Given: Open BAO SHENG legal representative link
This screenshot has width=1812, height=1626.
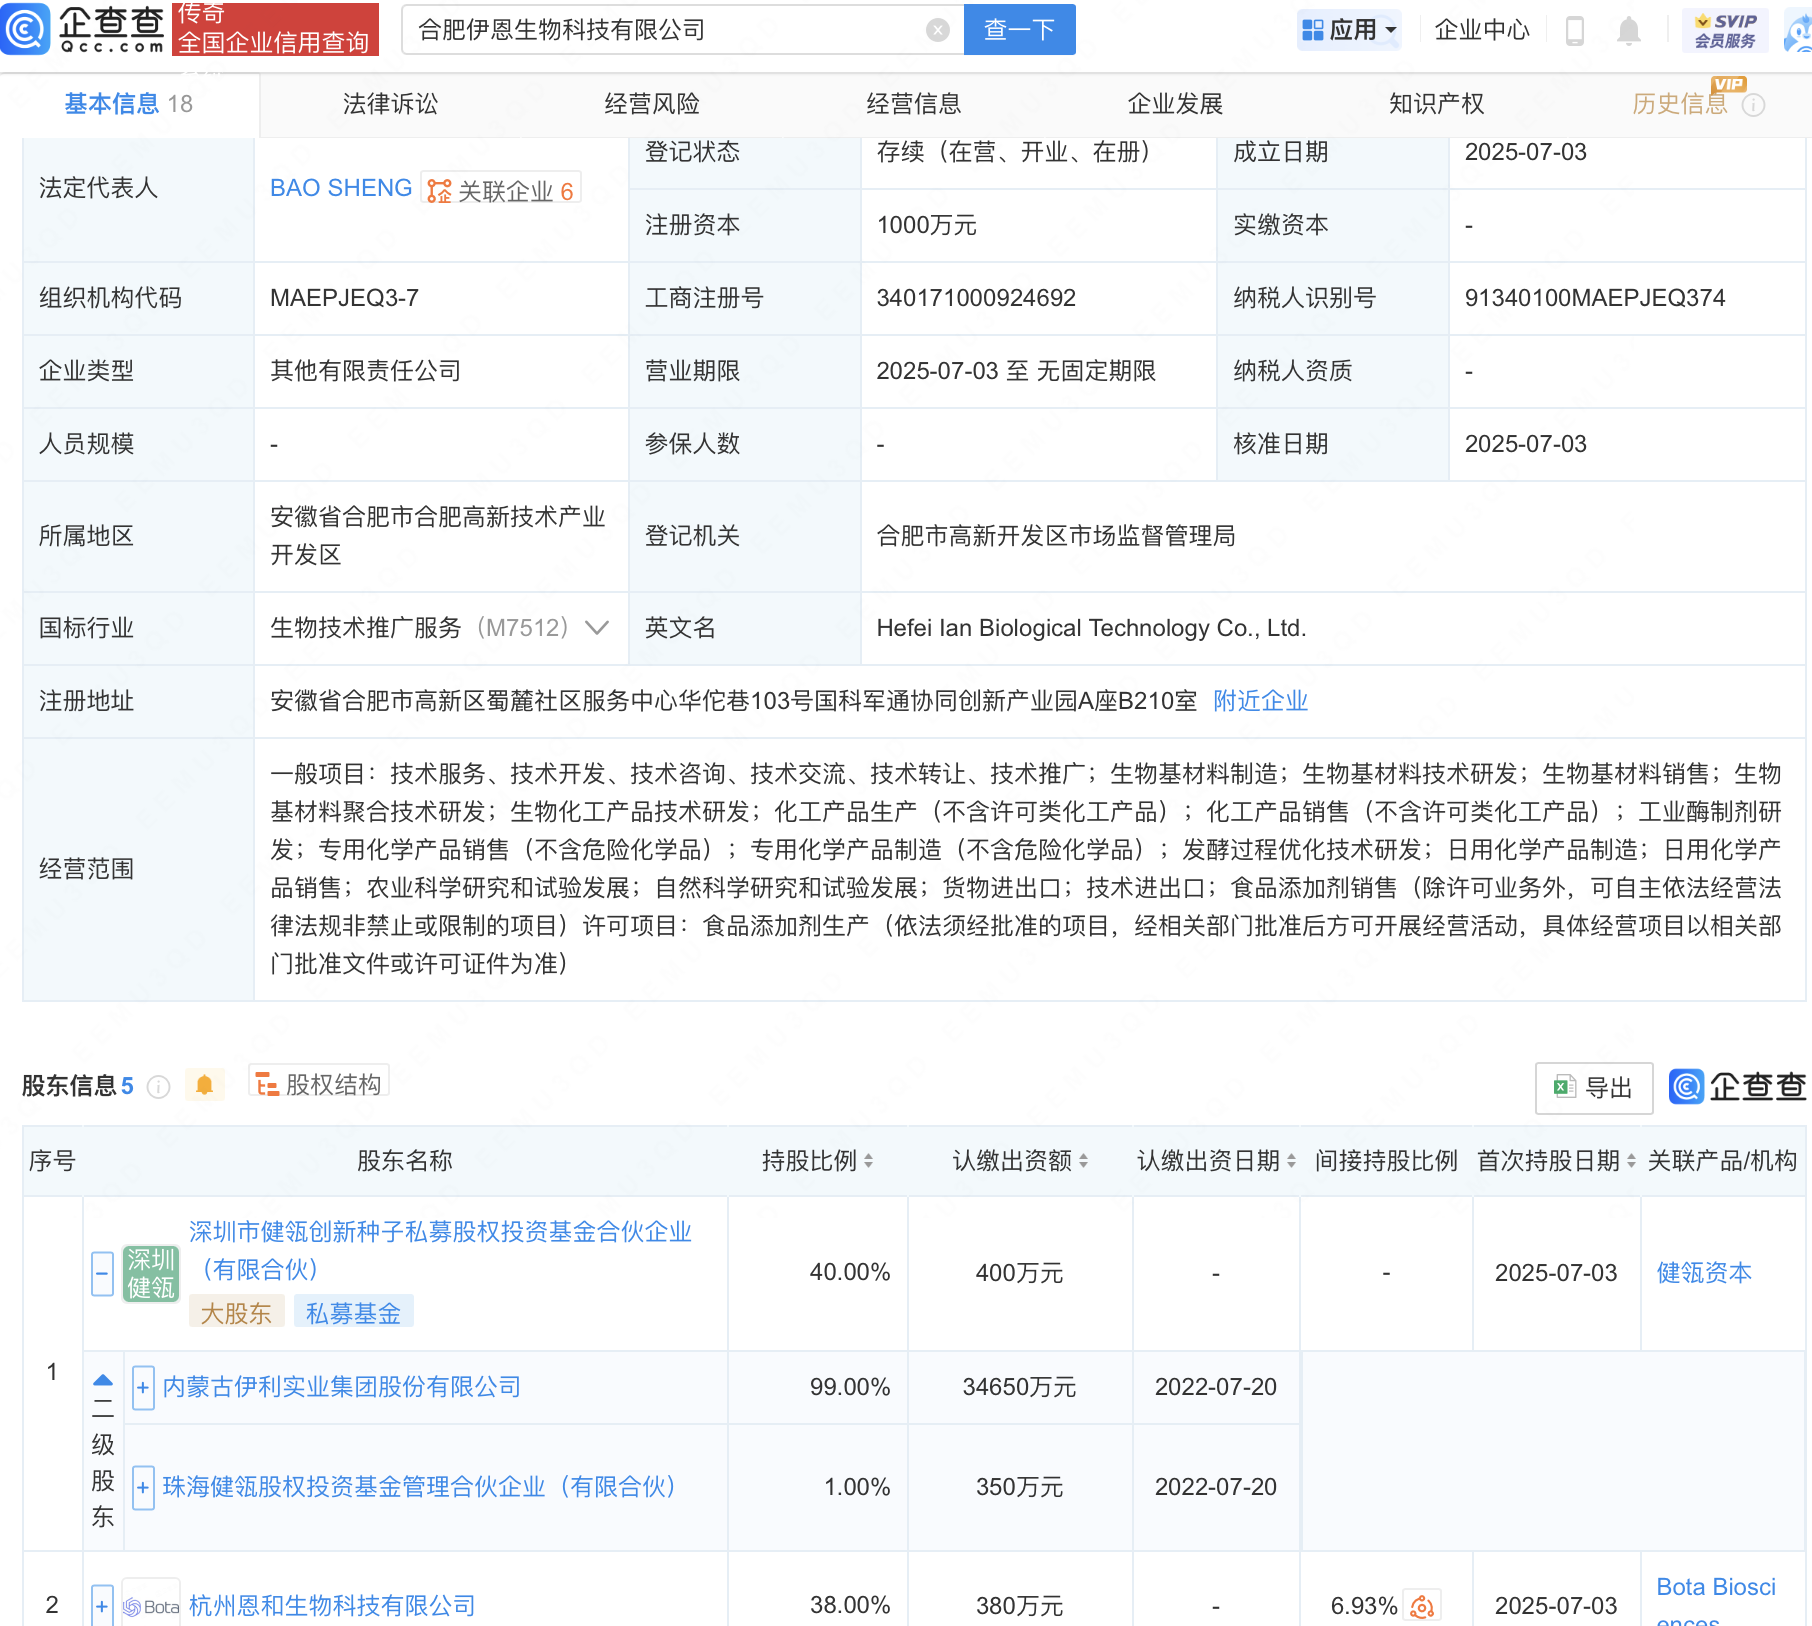Looking at the screenshot, I should coord(341,188).
